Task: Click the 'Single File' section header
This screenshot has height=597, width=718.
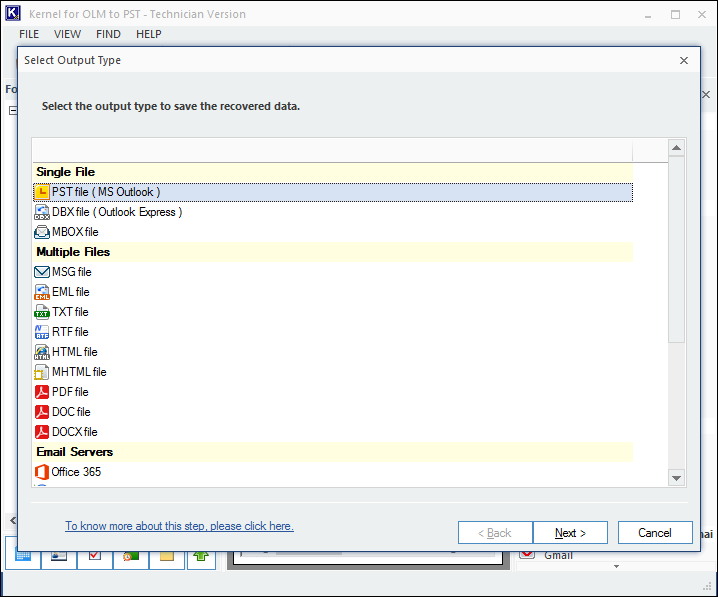Action: click(x=333, y=172)
